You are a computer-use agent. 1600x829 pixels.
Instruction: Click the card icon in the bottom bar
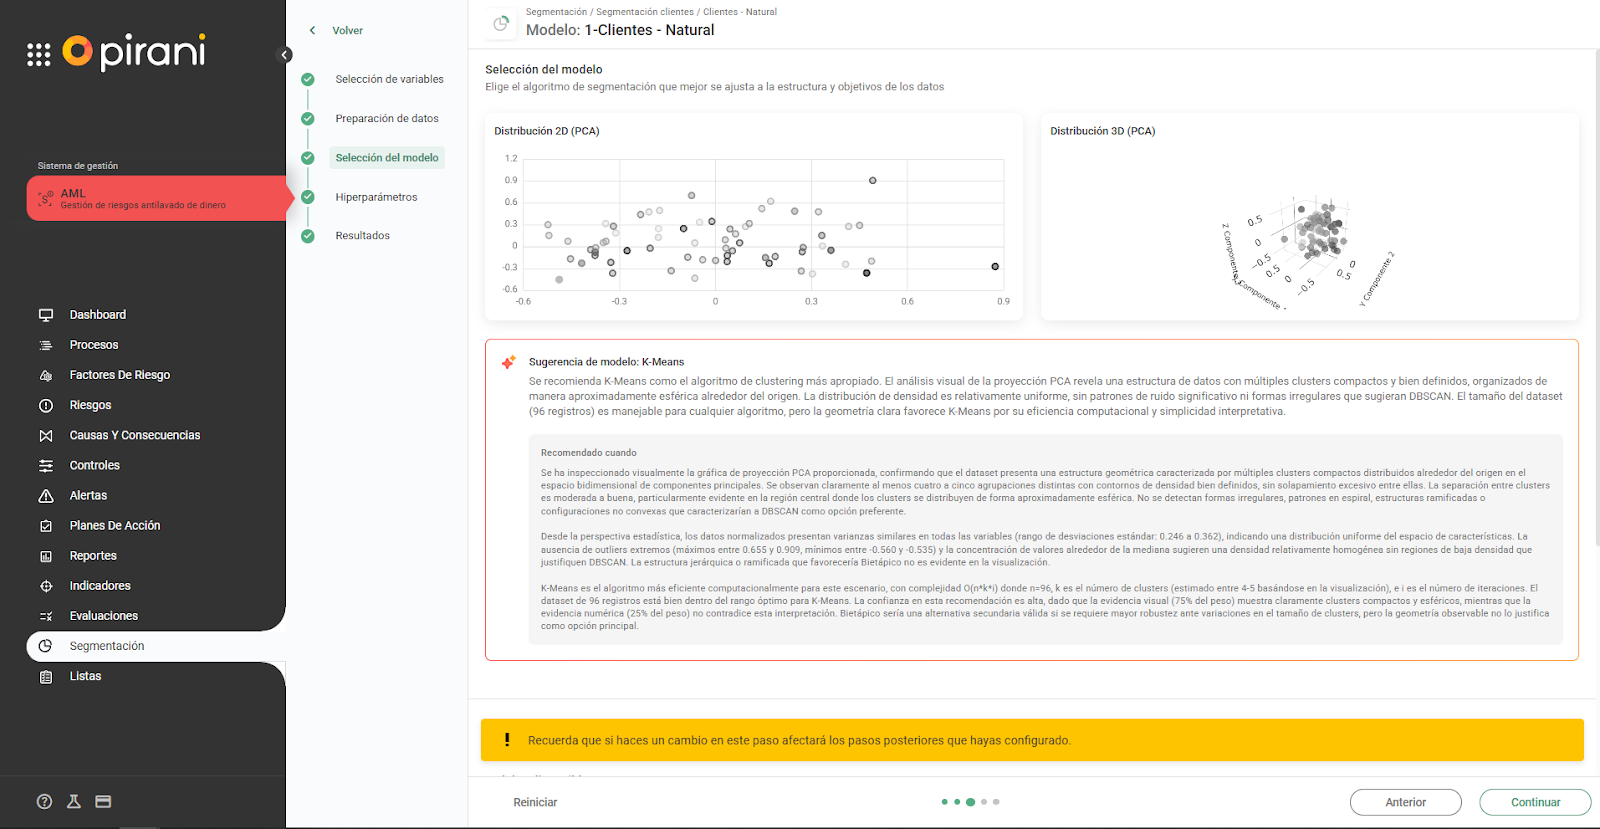103,801
